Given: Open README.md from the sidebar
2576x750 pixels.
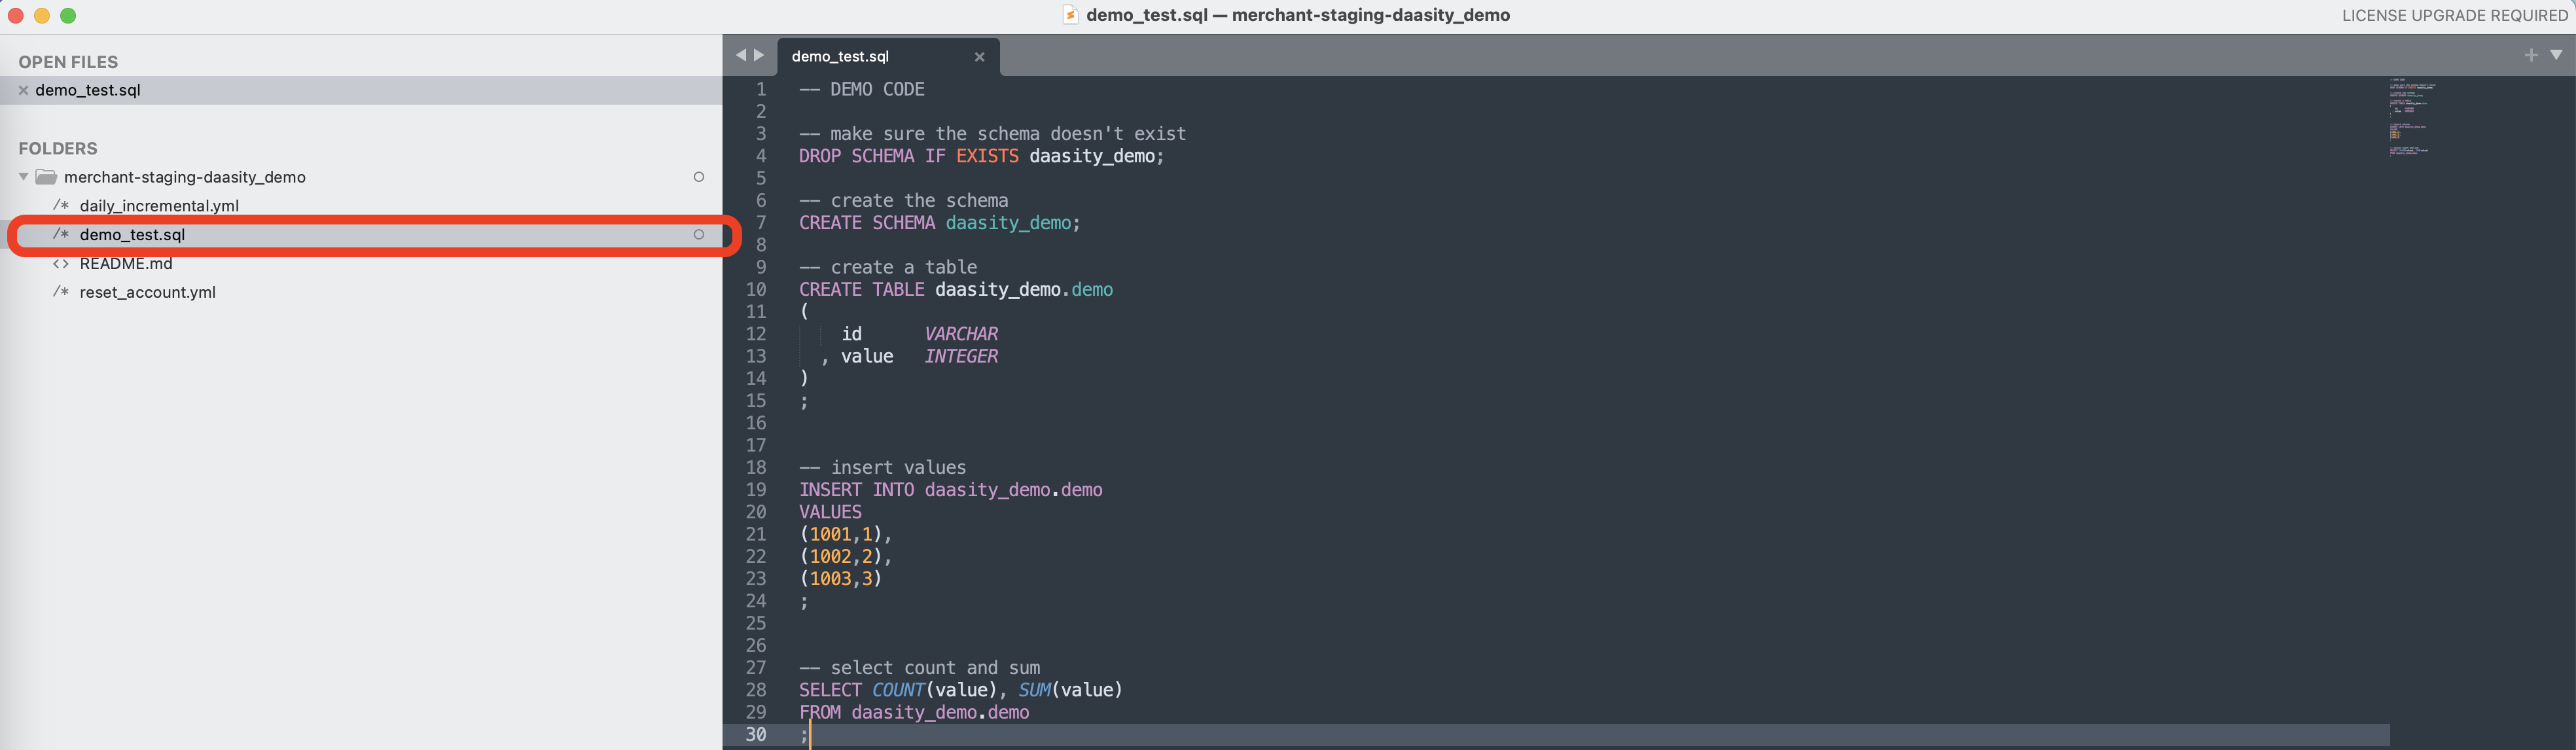Looking at the screenshot, I should tap(126, 264).
